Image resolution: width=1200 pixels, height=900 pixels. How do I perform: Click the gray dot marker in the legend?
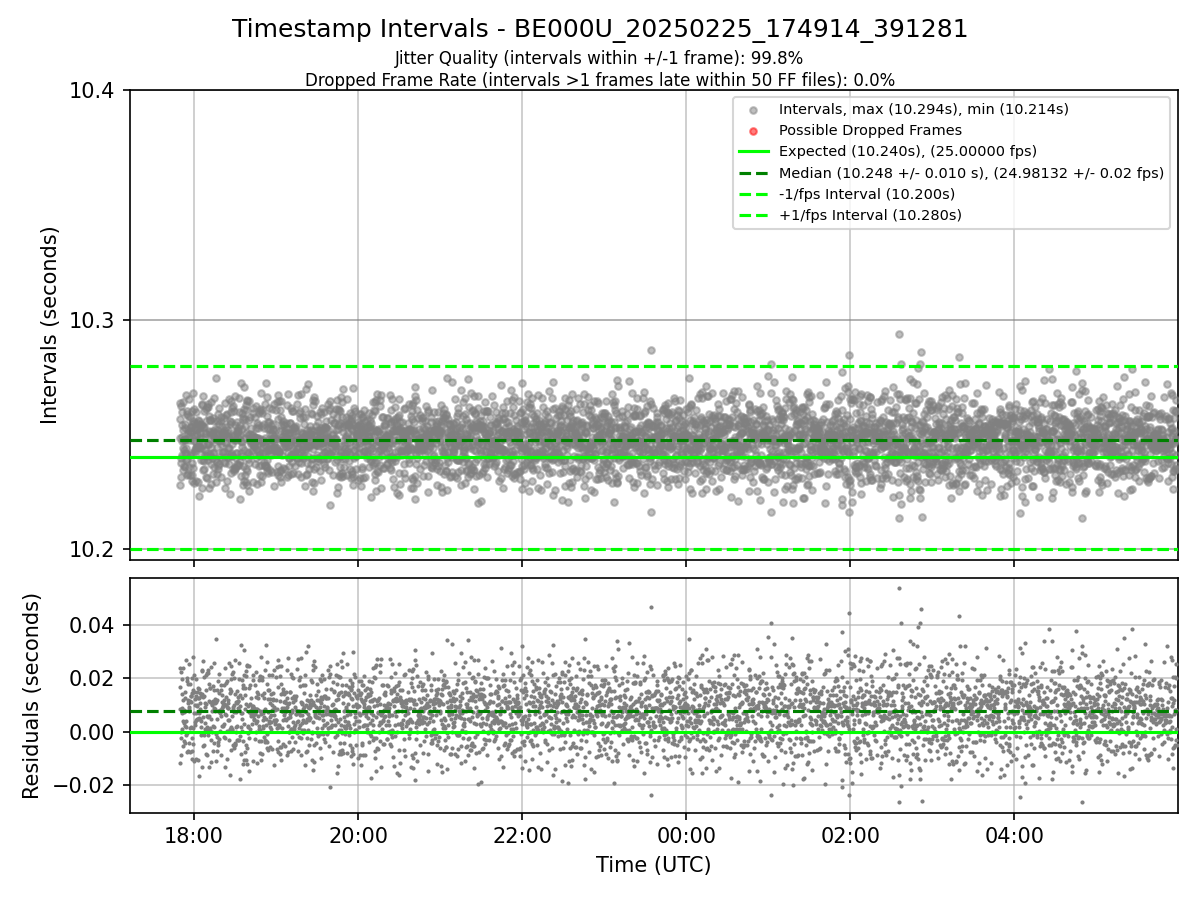(754, 110)
